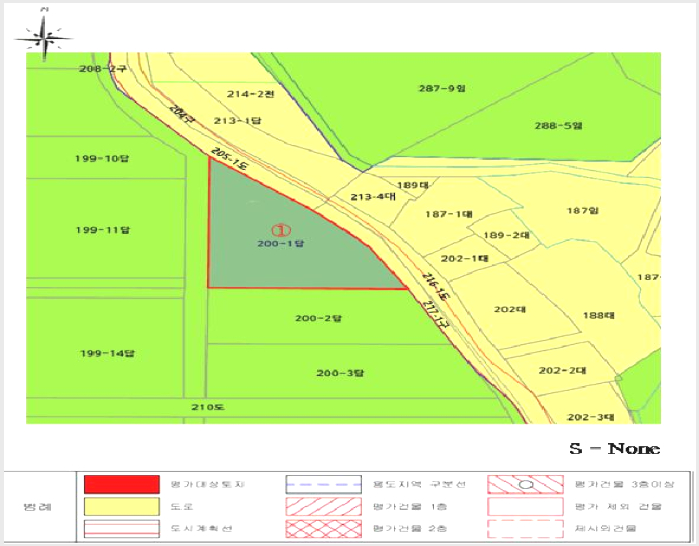Select parcel label 187임
Viewport: 699px width, 546px height.
pos(583,210)
